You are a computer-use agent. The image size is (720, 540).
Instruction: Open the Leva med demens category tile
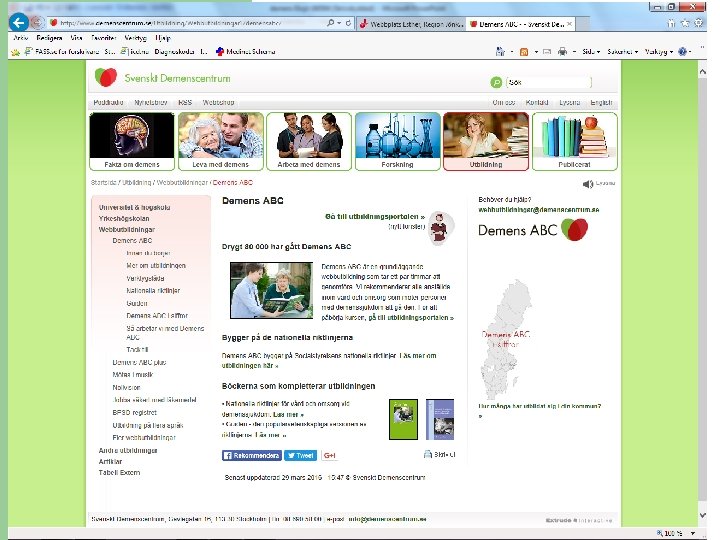coord(220,141)
